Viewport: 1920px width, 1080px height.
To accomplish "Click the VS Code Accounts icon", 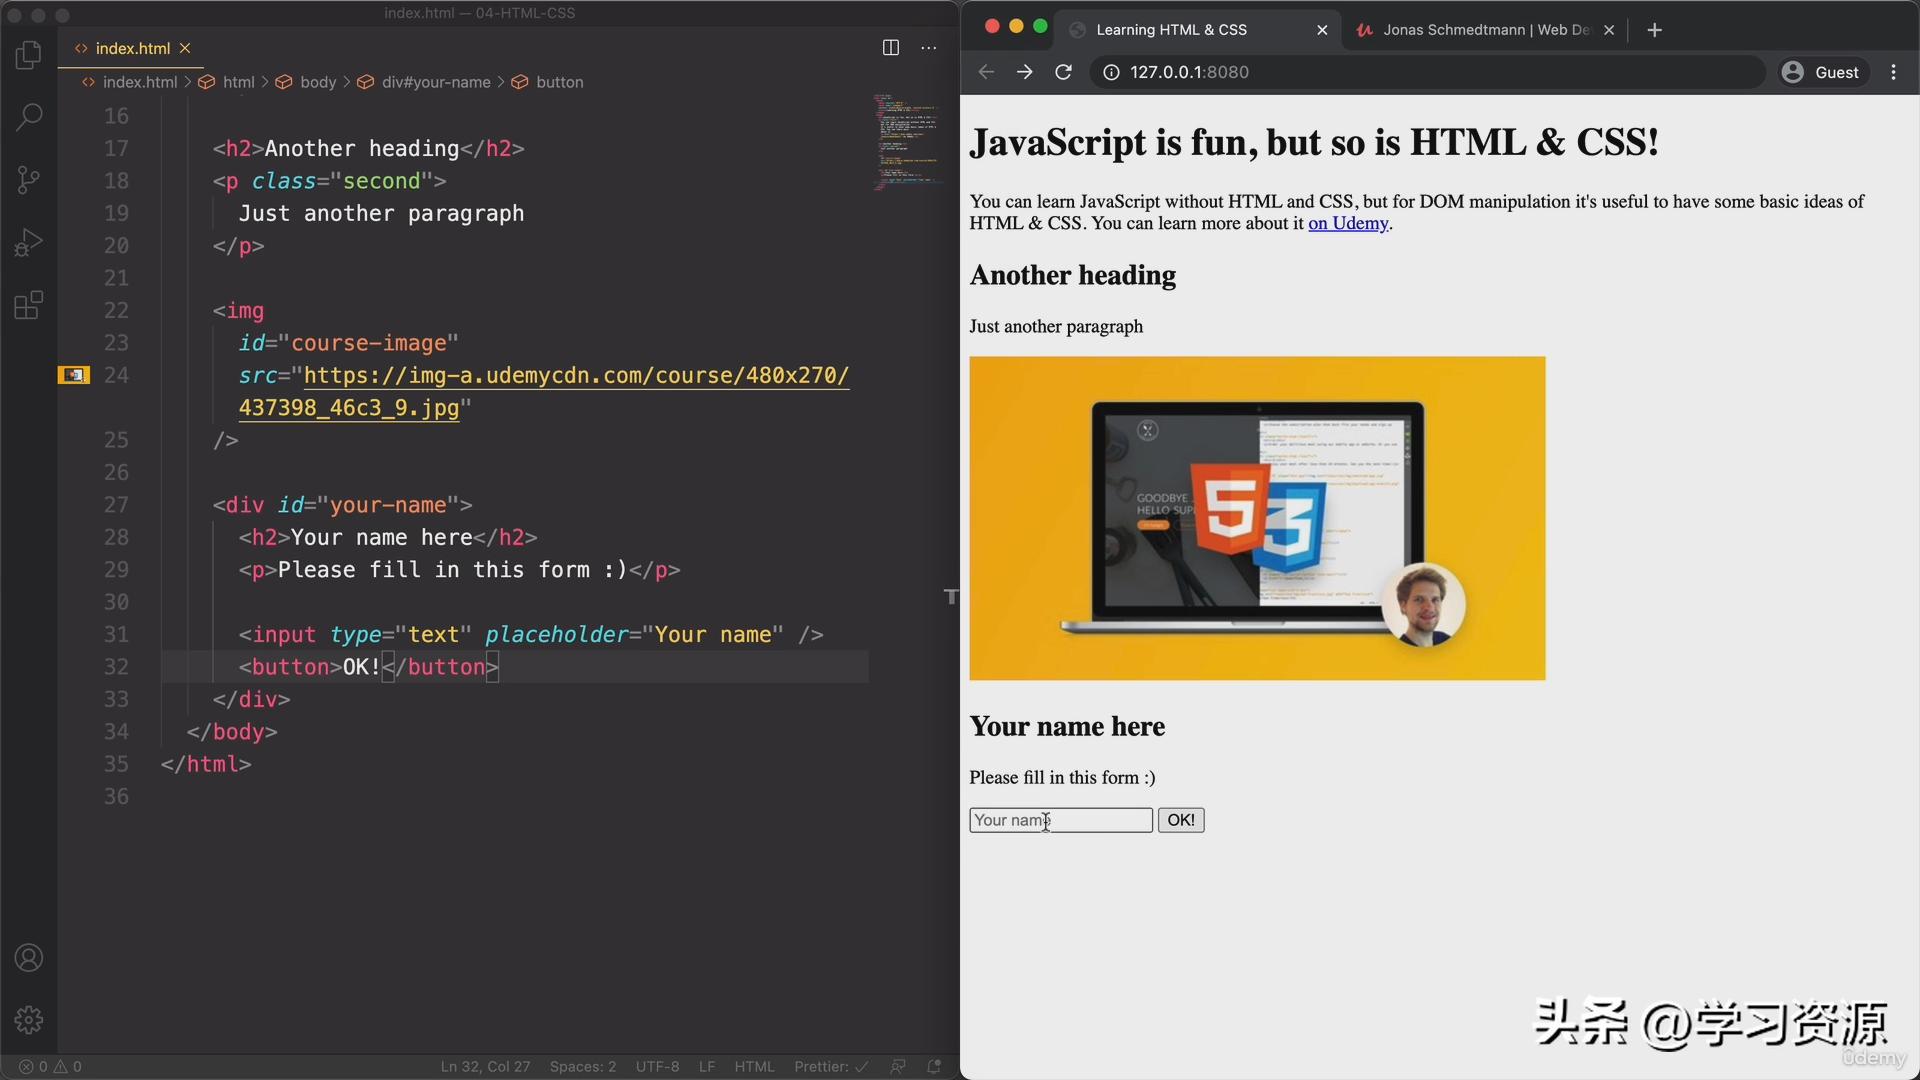I will tap(28, 957).
